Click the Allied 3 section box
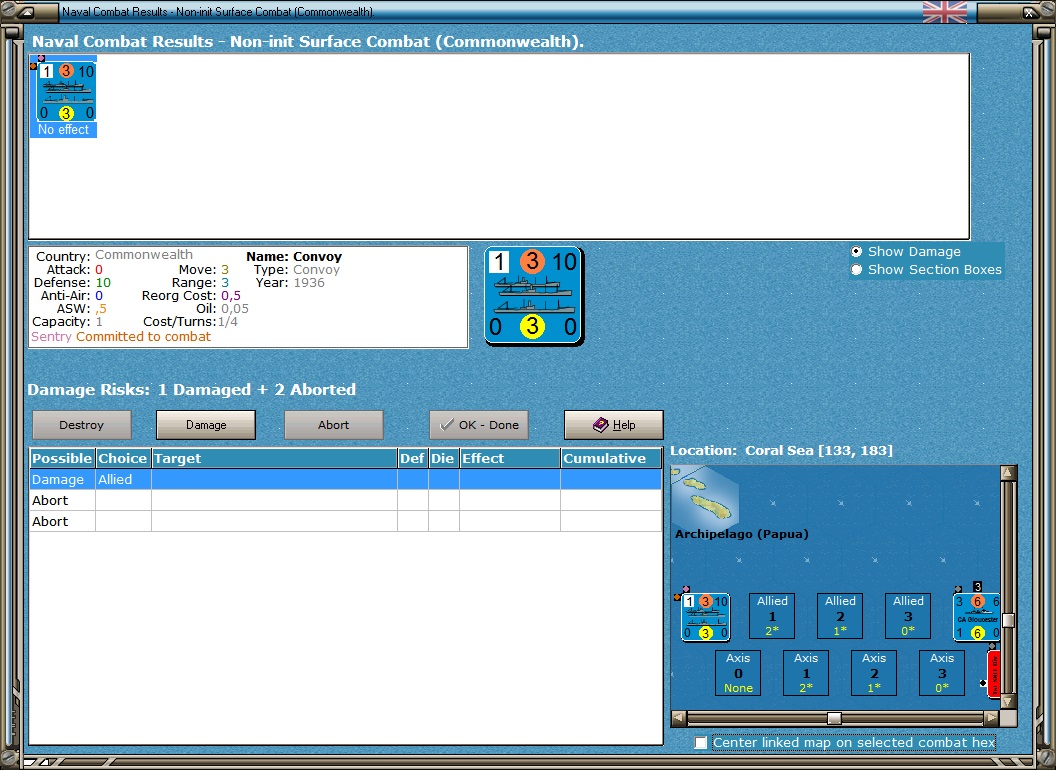 pos(908,616)
